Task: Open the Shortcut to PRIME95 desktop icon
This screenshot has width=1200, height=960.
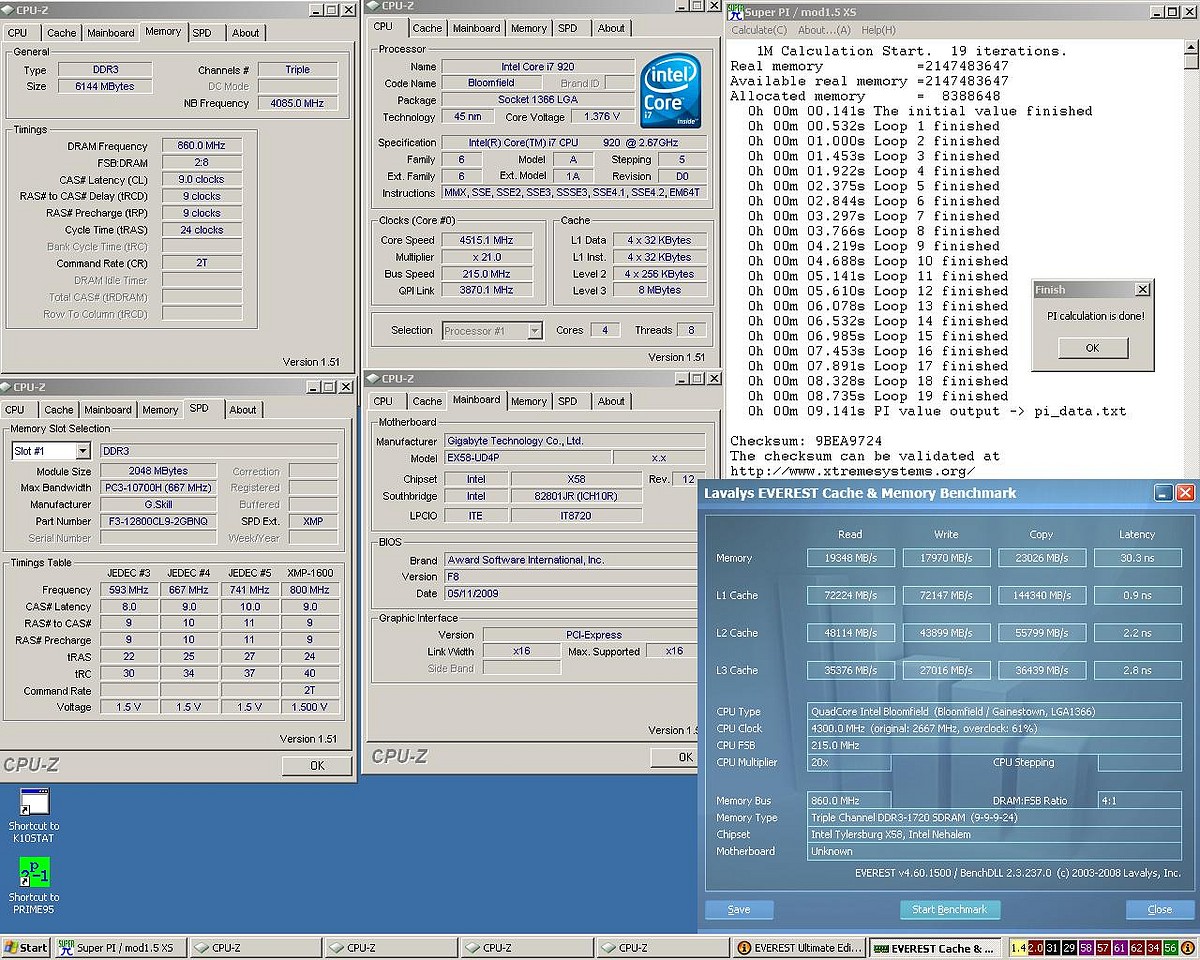Action: pos(34,884)
